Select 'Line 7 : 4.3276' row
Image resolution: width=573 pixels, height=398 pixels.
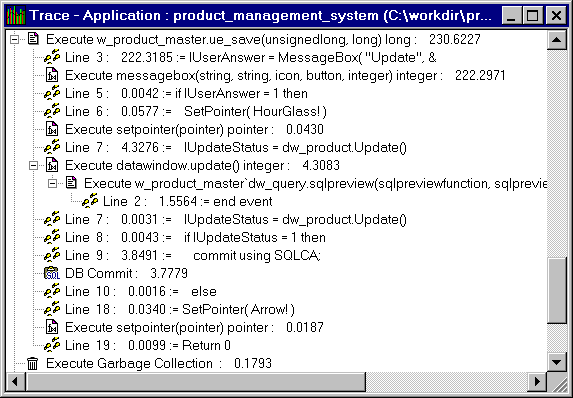pos(236,147)
